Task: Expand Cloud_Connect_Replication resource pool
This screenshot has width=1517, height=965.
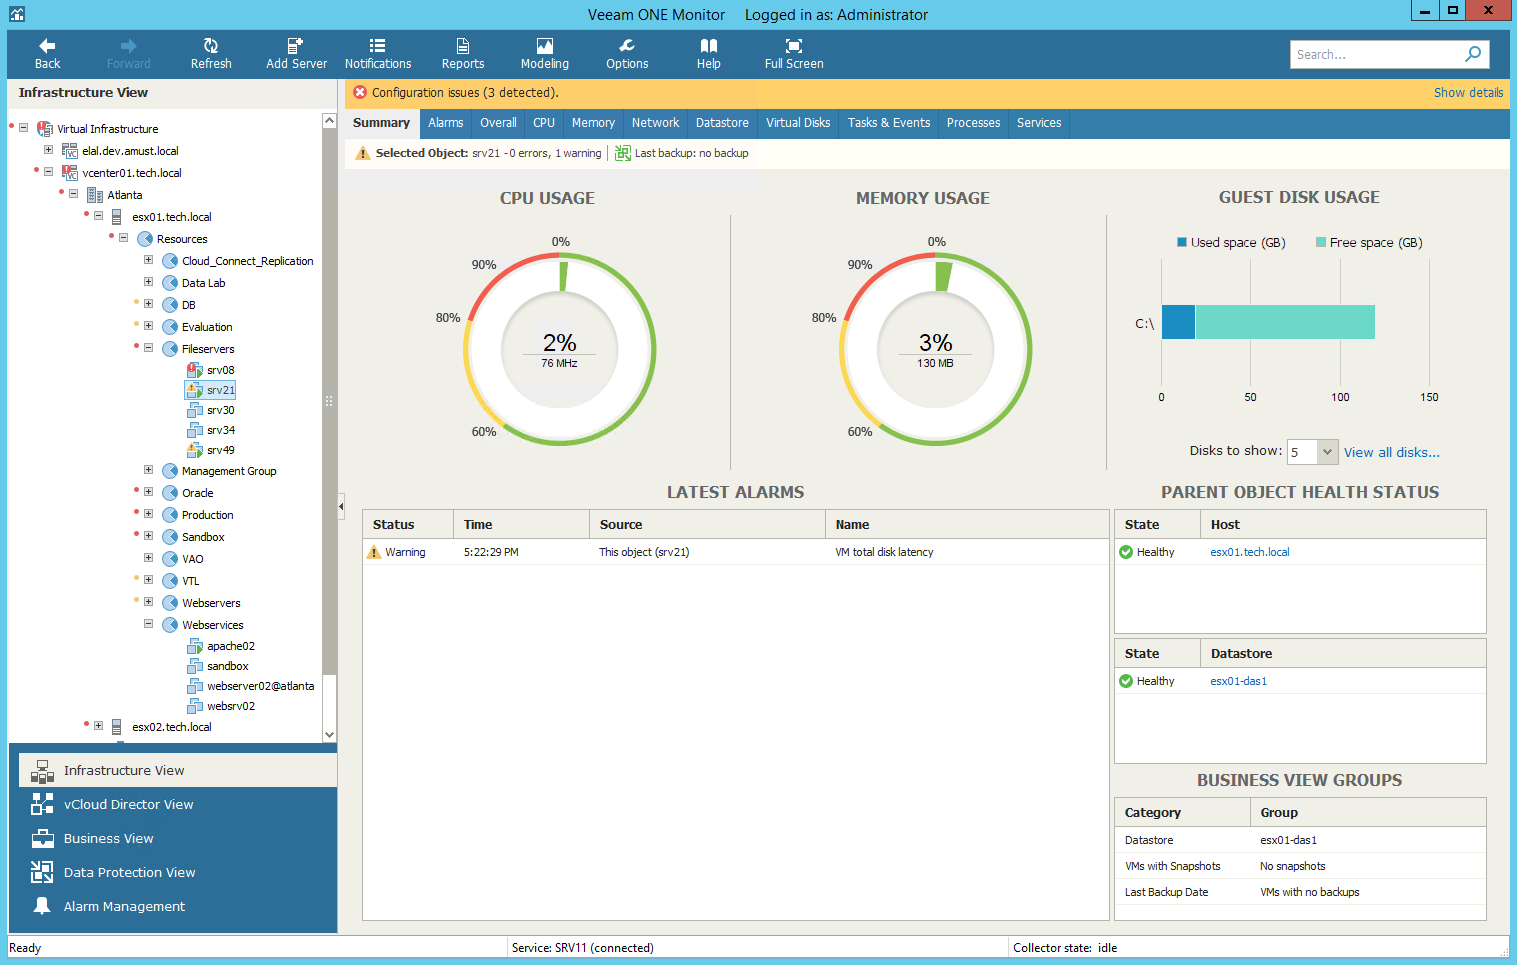Action: pos(148,260)
